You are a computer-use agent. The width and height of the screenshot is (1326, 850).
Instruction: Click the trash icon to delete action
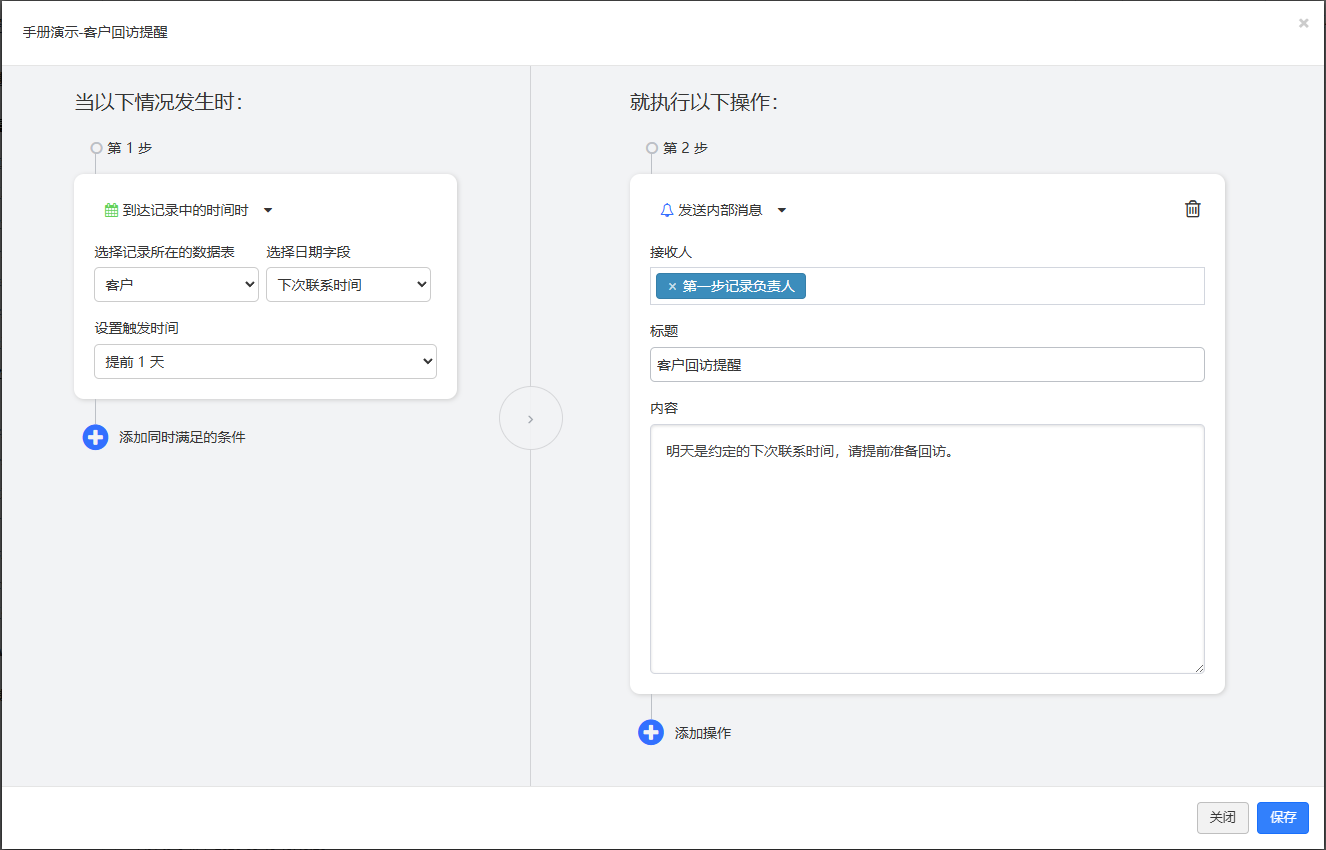tap(1192, 209)
